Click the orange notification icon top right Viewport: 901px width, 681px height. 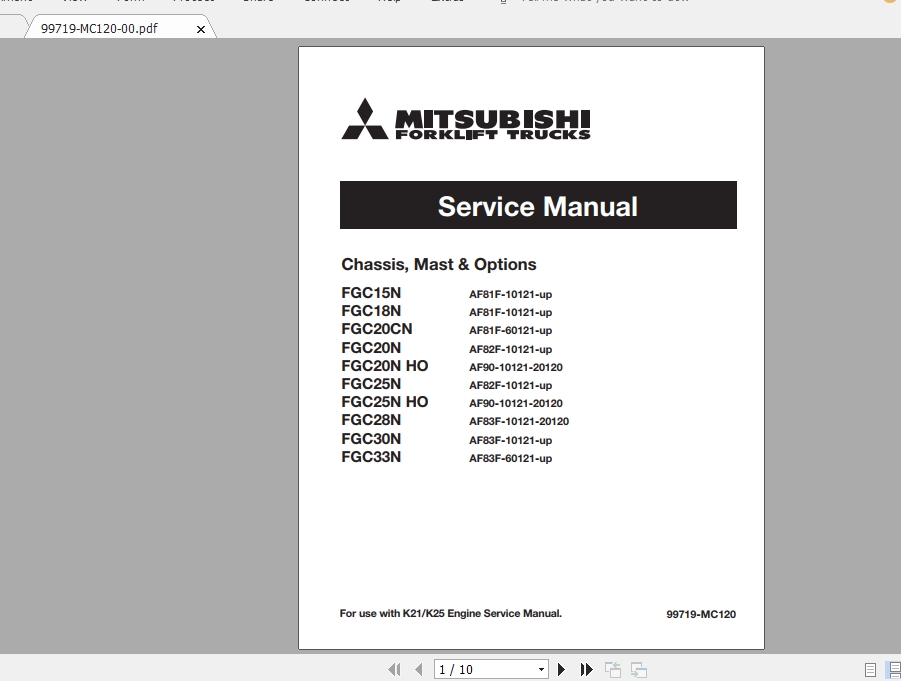coord(889,3)
